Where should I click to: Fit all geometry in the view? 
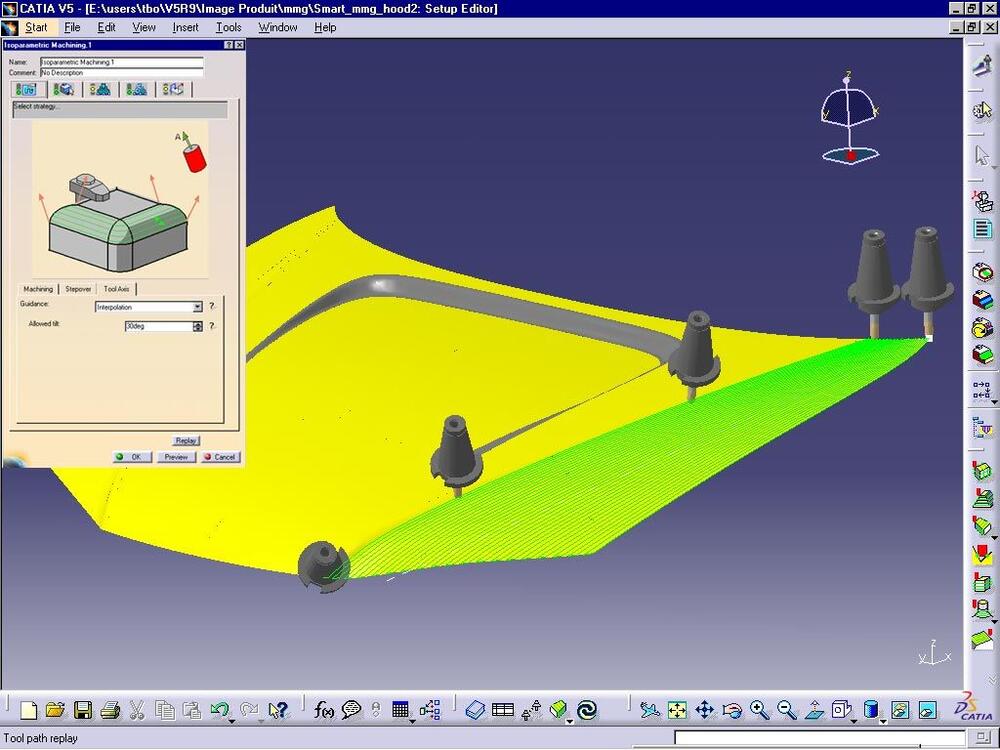(x=677, y=710)
